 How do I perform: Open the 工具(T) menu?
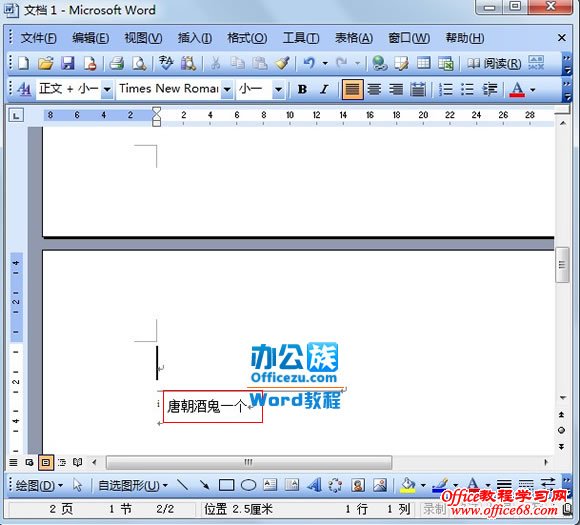(301, 38)
